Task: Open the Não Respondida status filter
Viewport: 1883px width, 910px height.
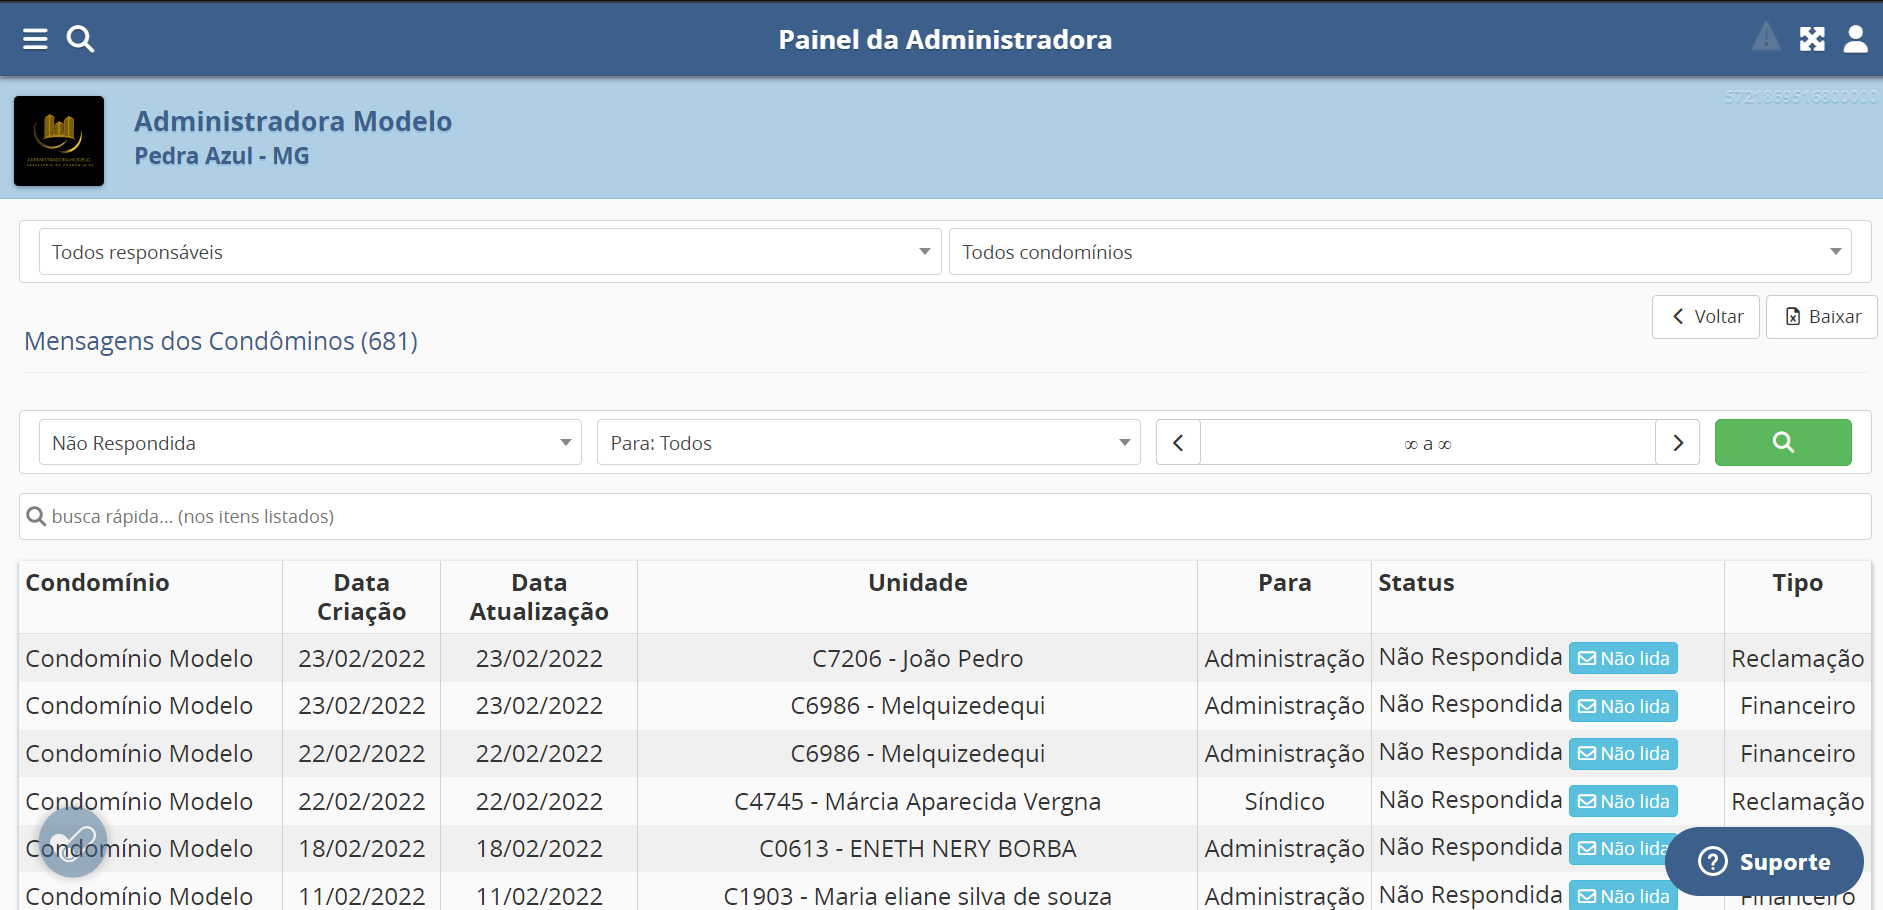Action: 310,443
